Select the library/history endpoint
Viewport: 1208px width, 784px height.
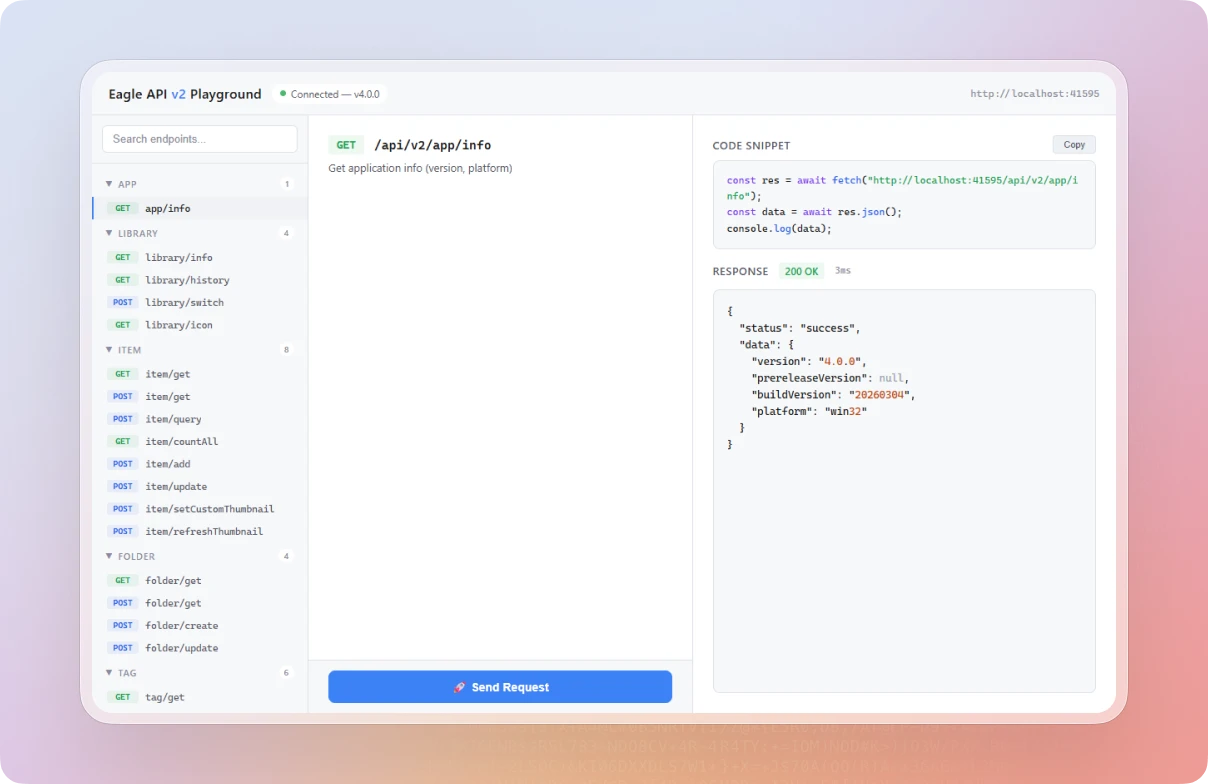click(x=186, y=280)
